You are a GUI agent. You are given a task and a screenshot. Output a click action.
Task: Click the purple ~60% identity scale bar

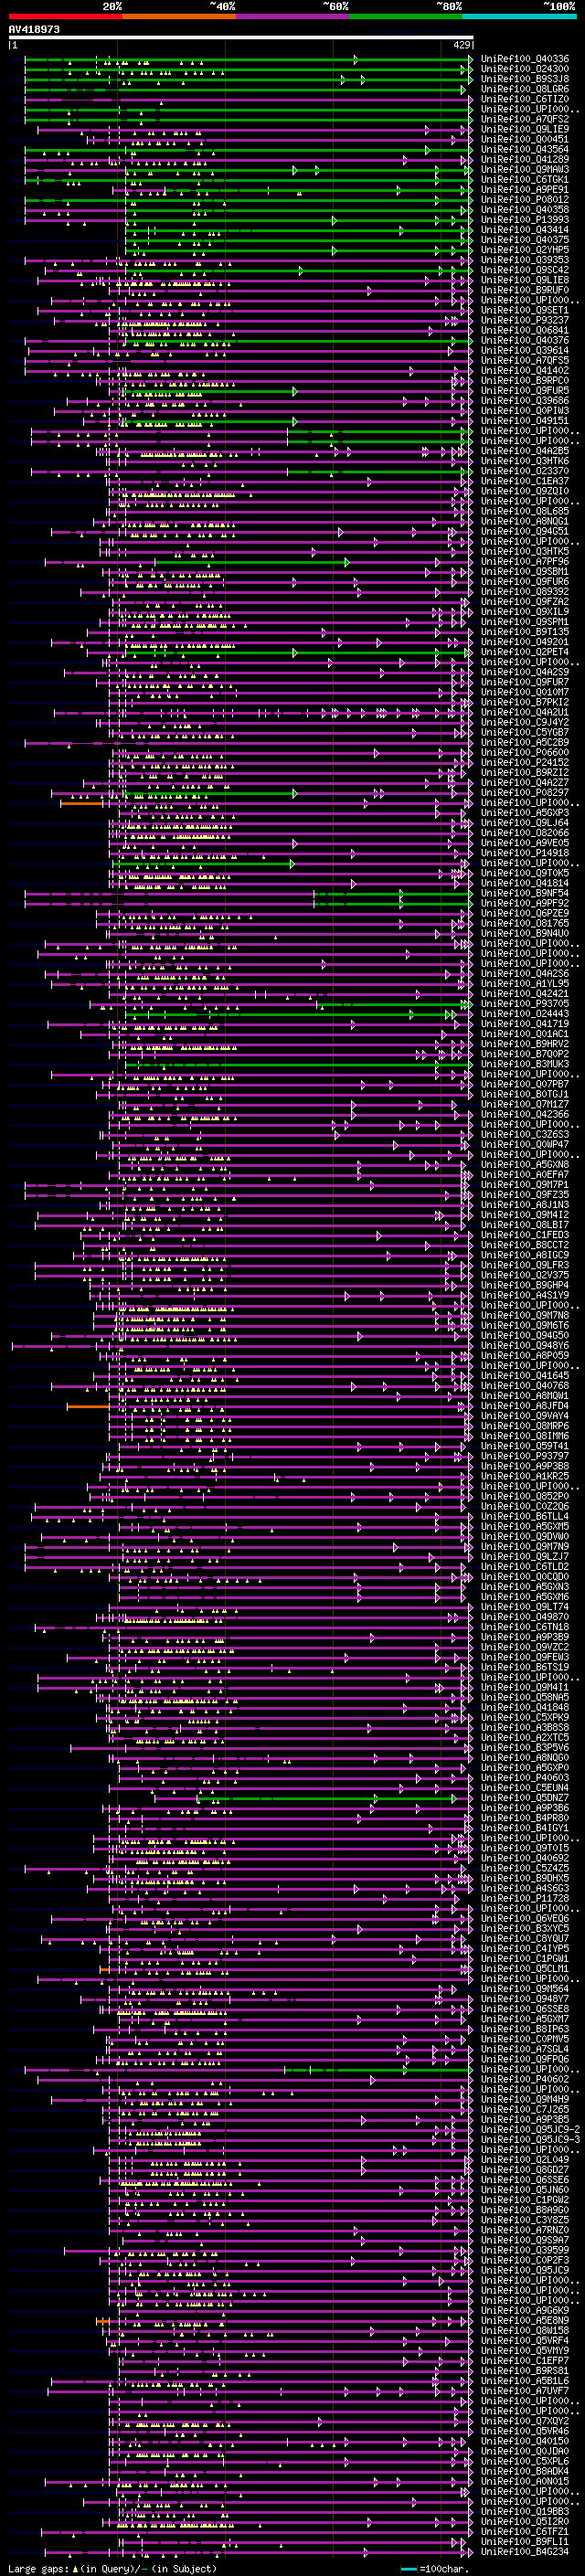point(293,16)
